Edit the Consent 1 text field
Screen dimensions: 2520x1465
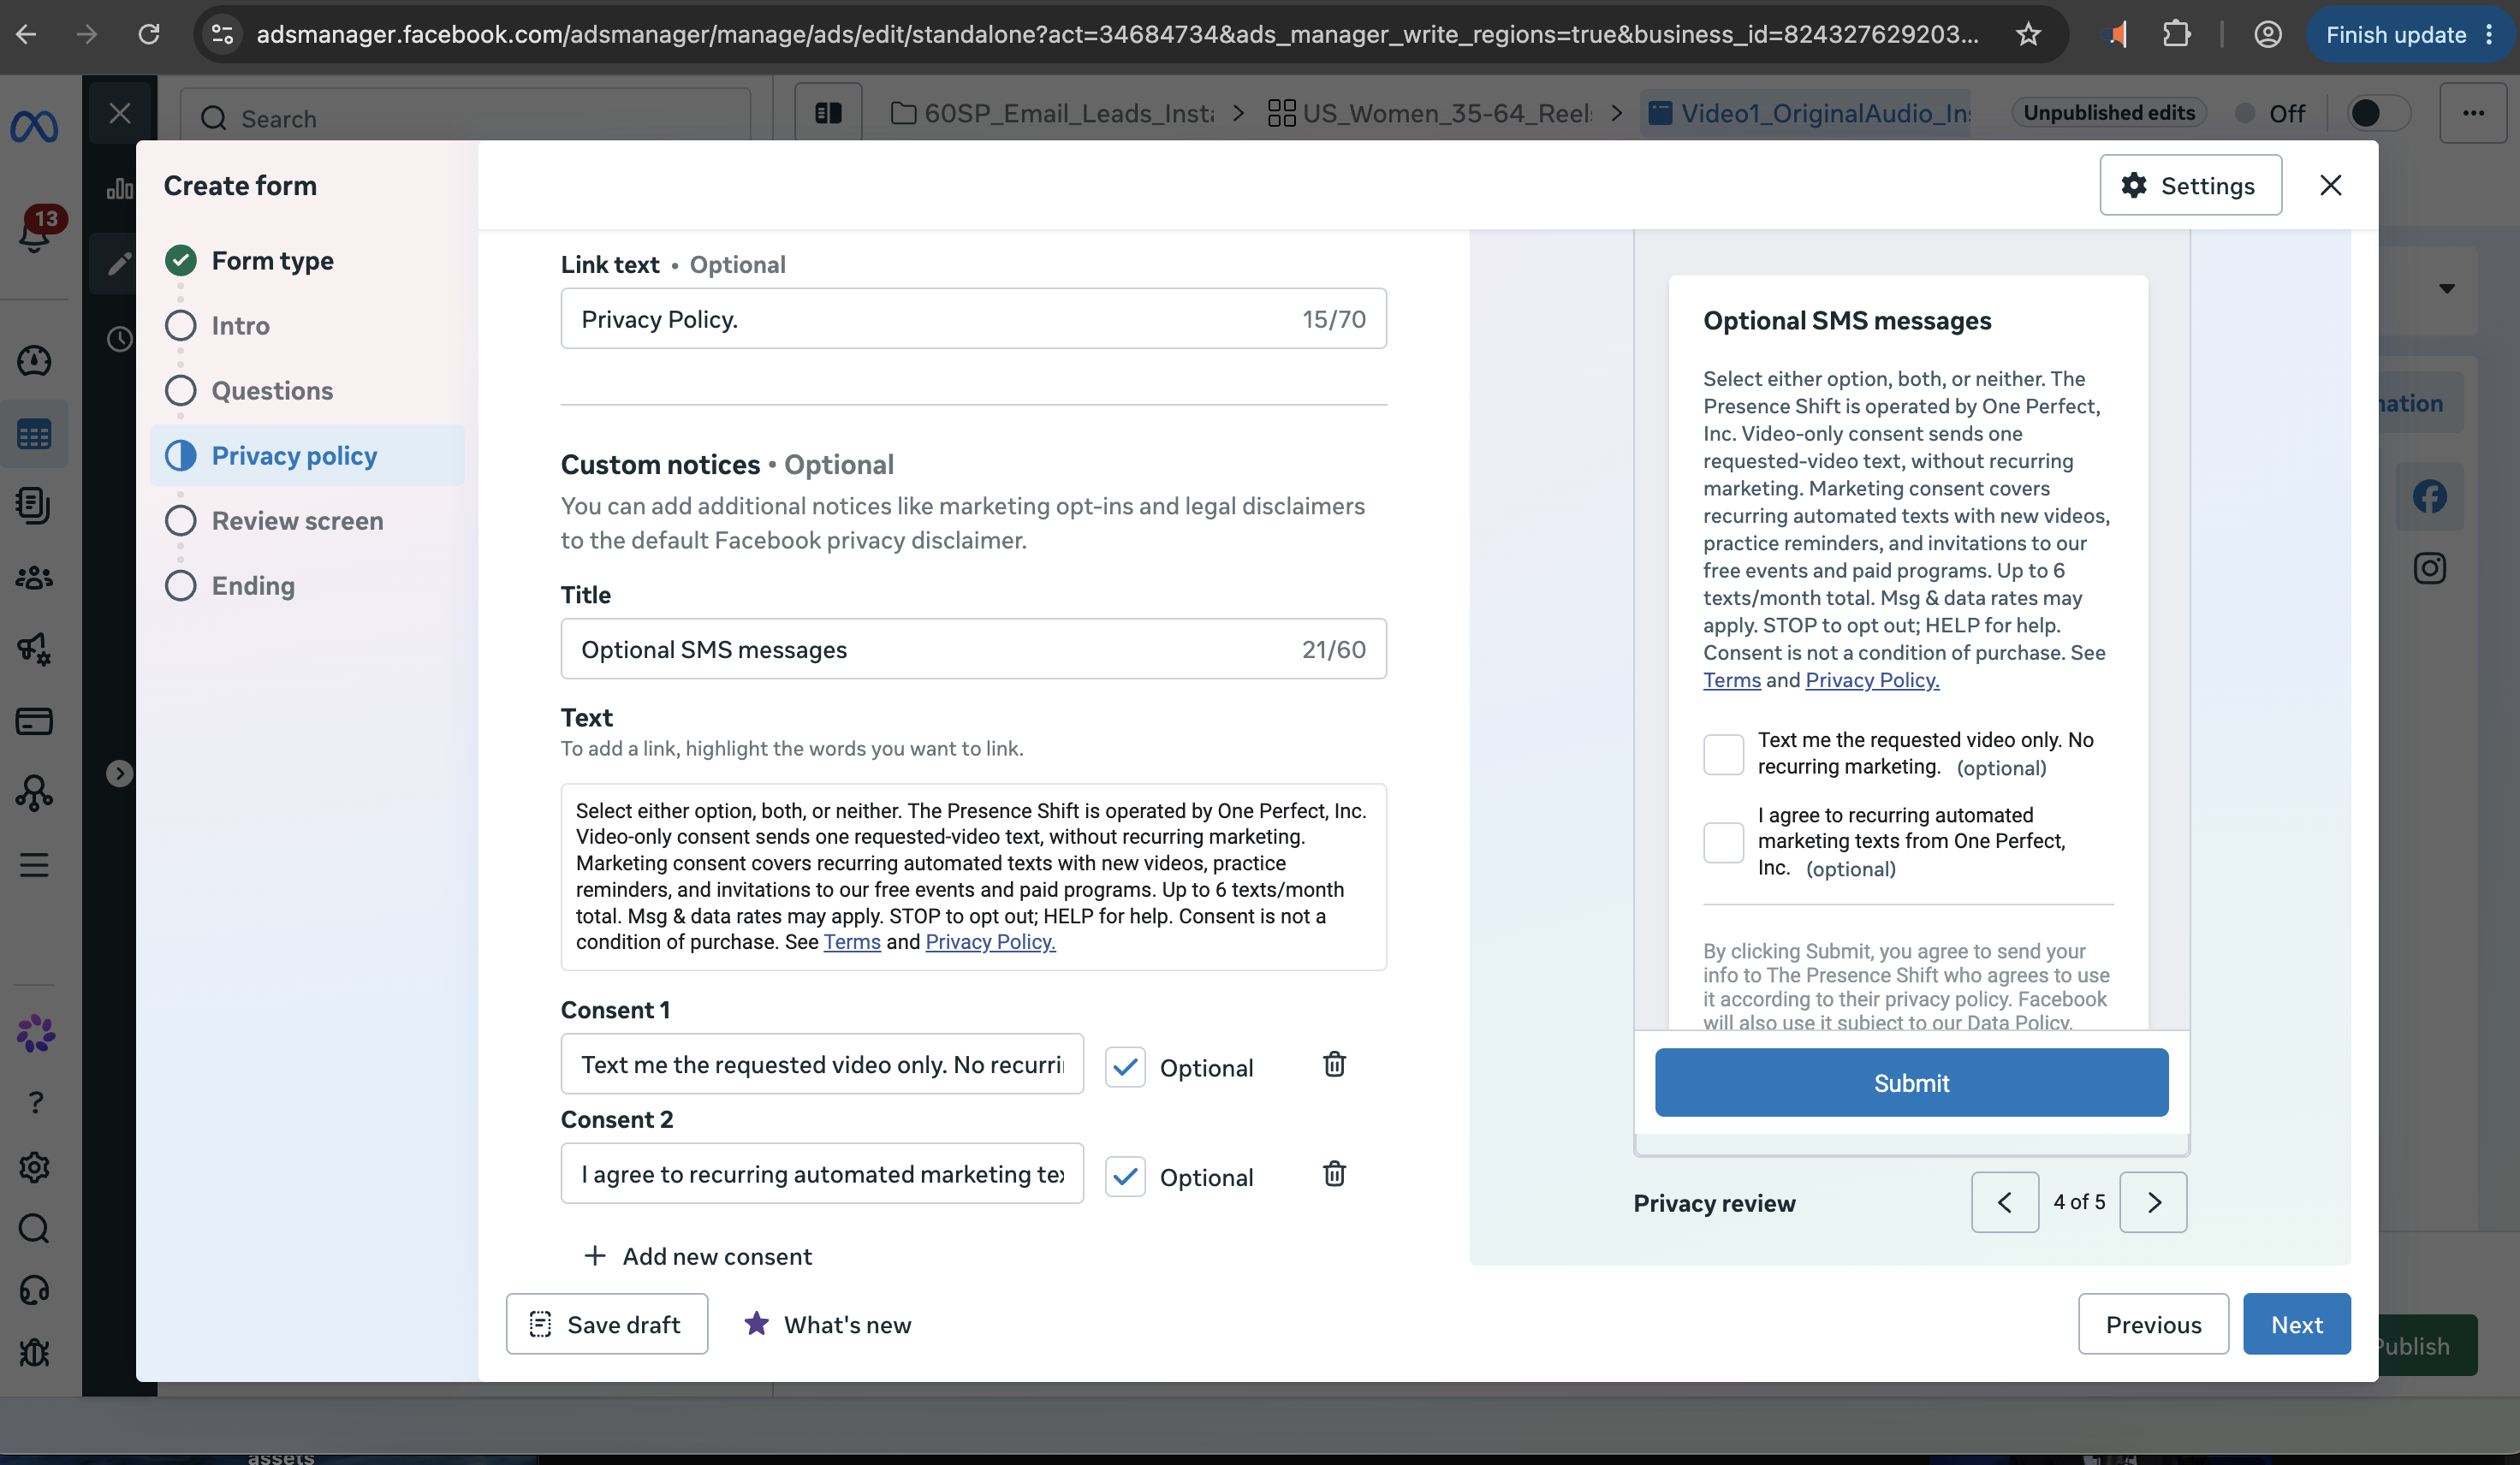coord(822,1064)
